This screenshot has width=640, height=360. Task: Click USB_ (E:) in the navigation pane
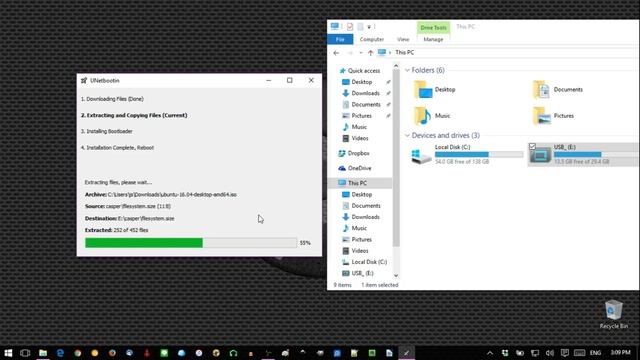coord(358,273)
